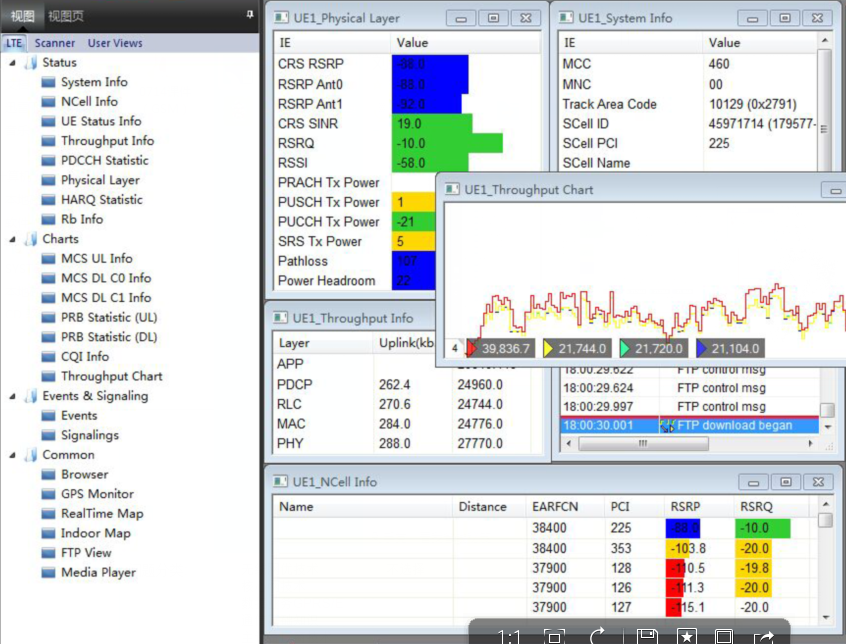Viewport: 846px width, 644px height.
Task: Click the blue 21,104.0 chart legend marker
Action: click(731, 348)
